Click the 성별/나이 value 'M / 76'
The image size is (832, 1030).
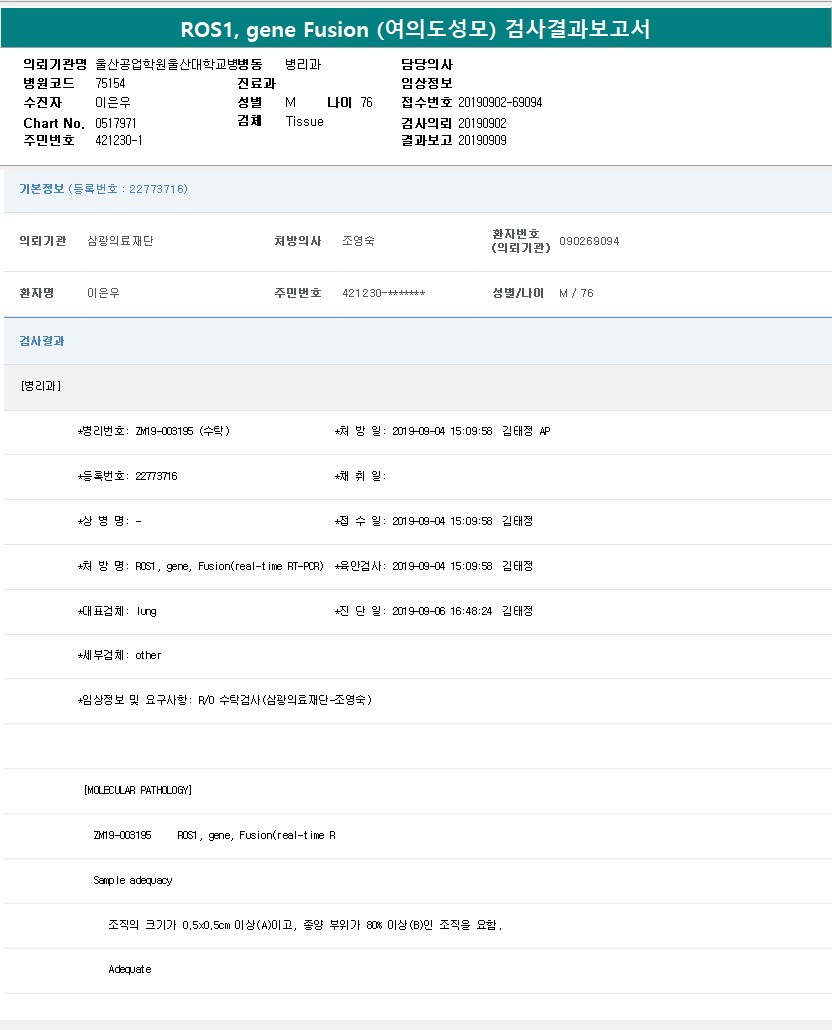[576, 293]
